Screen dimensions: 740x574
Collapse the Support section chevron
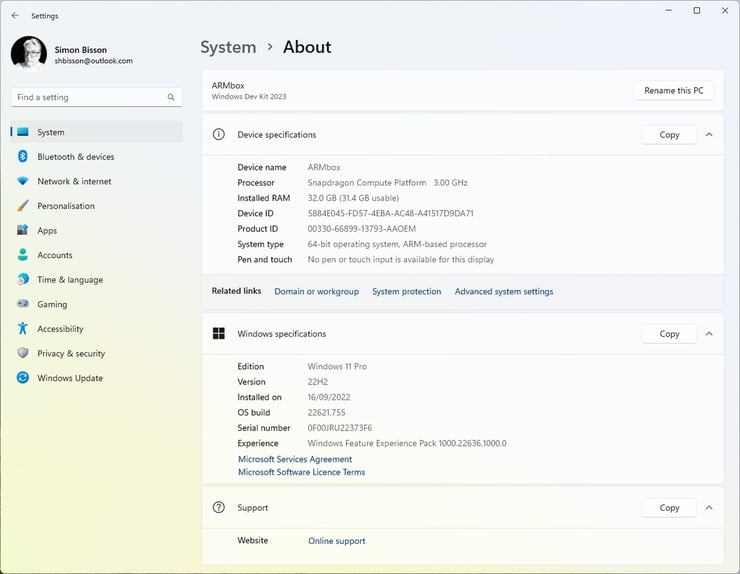pos(709,508)
